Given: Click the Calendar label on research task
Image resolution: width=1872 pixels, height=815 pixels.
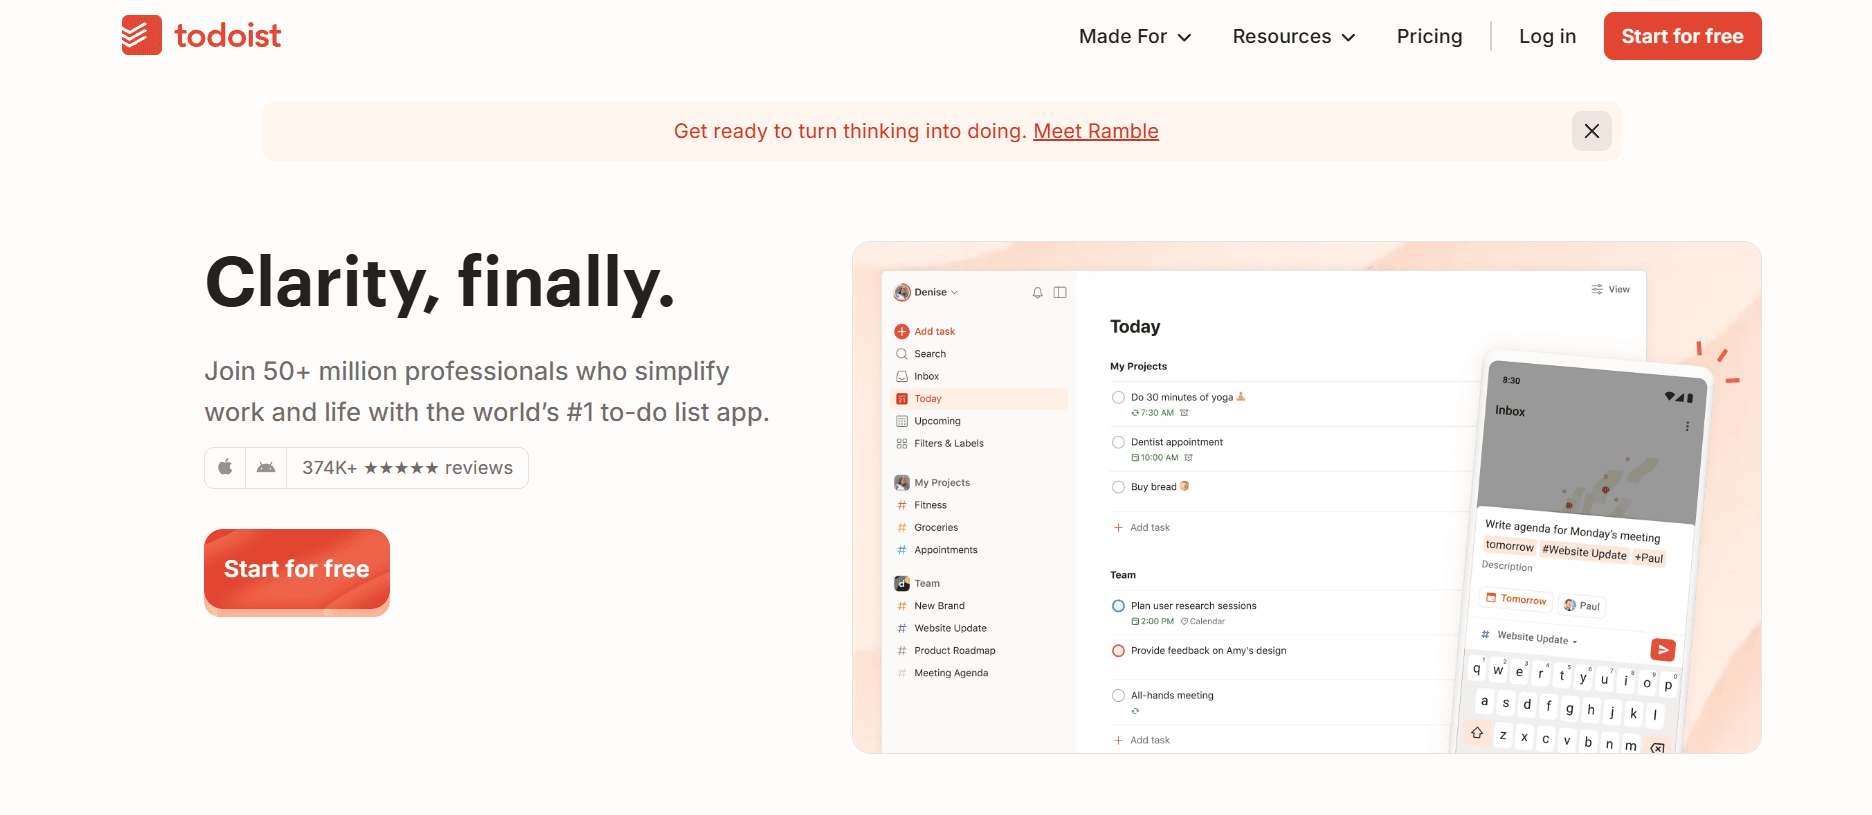Looking at the screenshot, I should [x=1203, y=621].
